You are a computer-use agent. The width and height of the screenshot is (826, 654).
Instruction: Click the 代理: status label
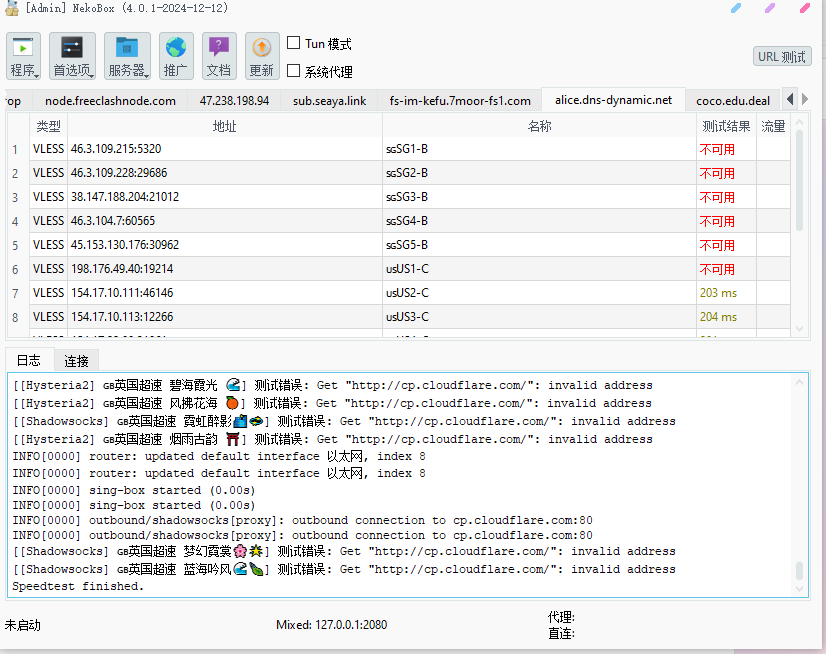(x=561, y=617)
